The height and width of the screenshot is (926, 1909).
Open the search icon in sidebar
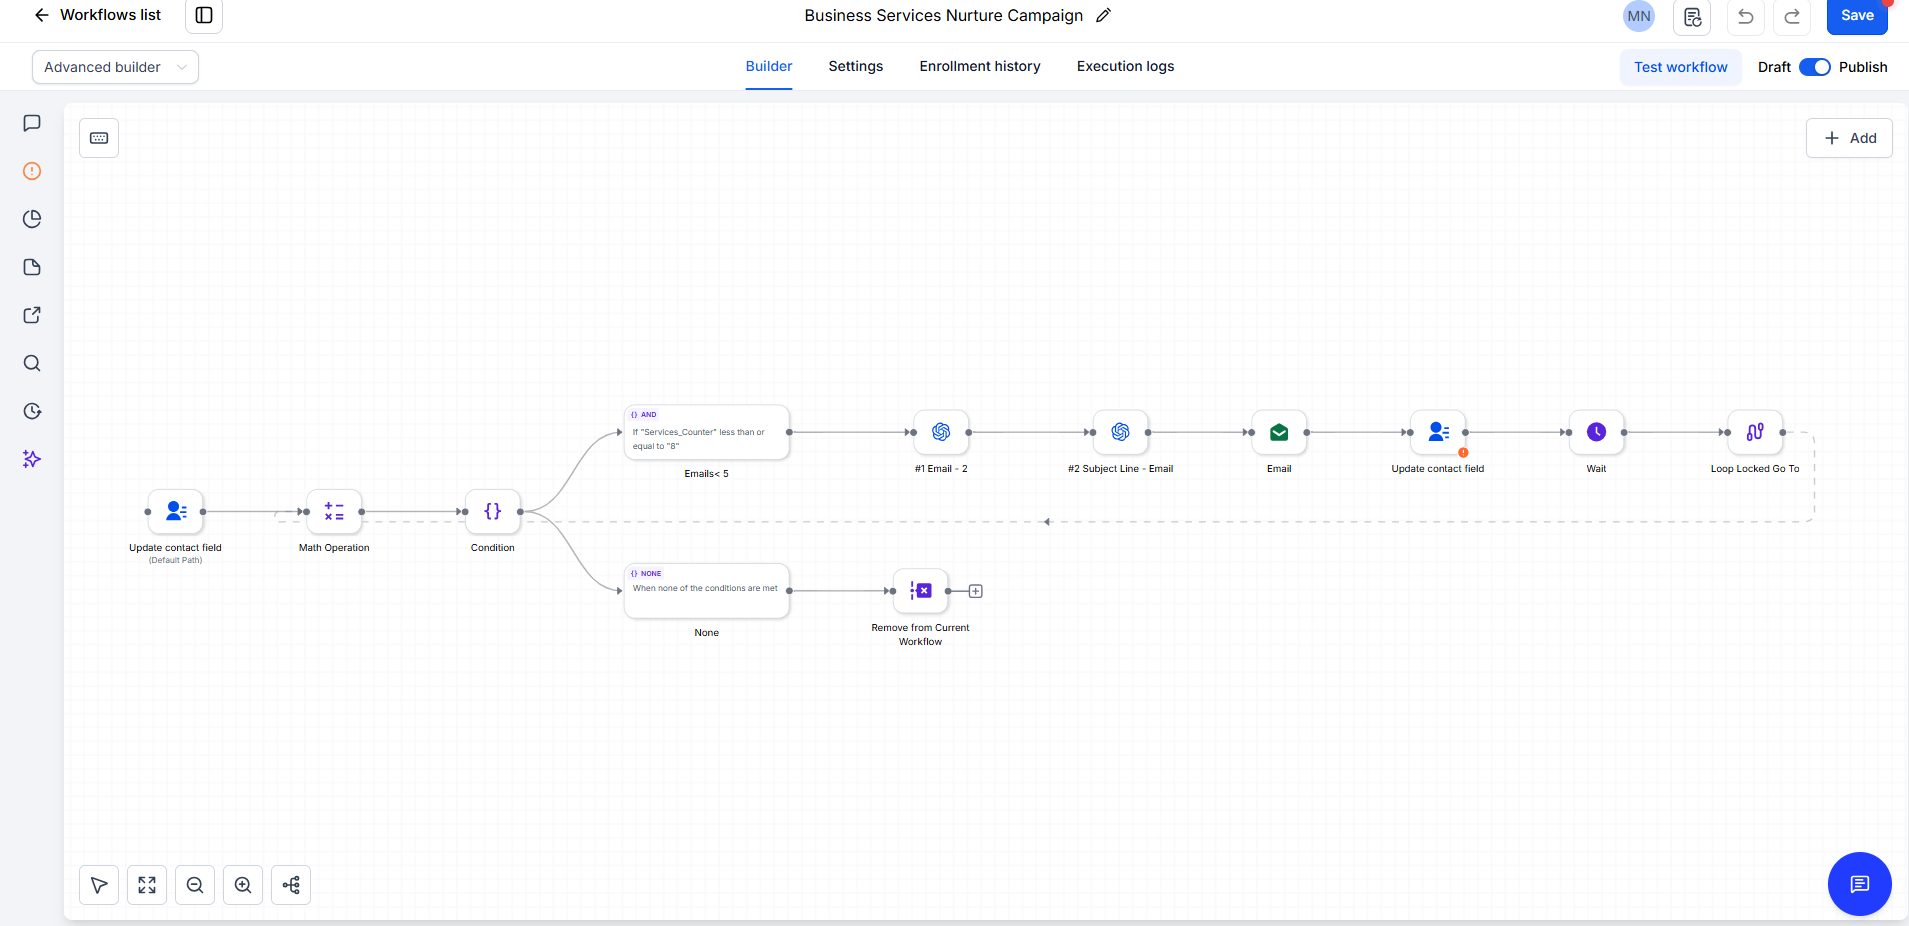coord(32,363)
